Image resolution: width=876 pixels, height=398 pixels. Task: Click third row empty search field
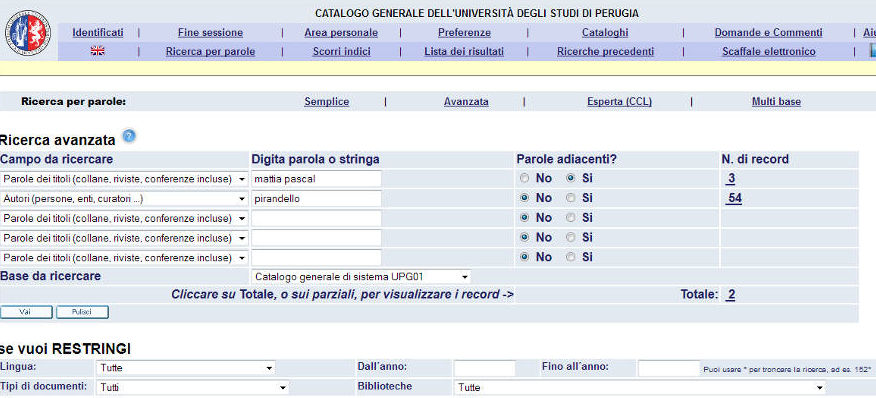(x=316, y=218)
